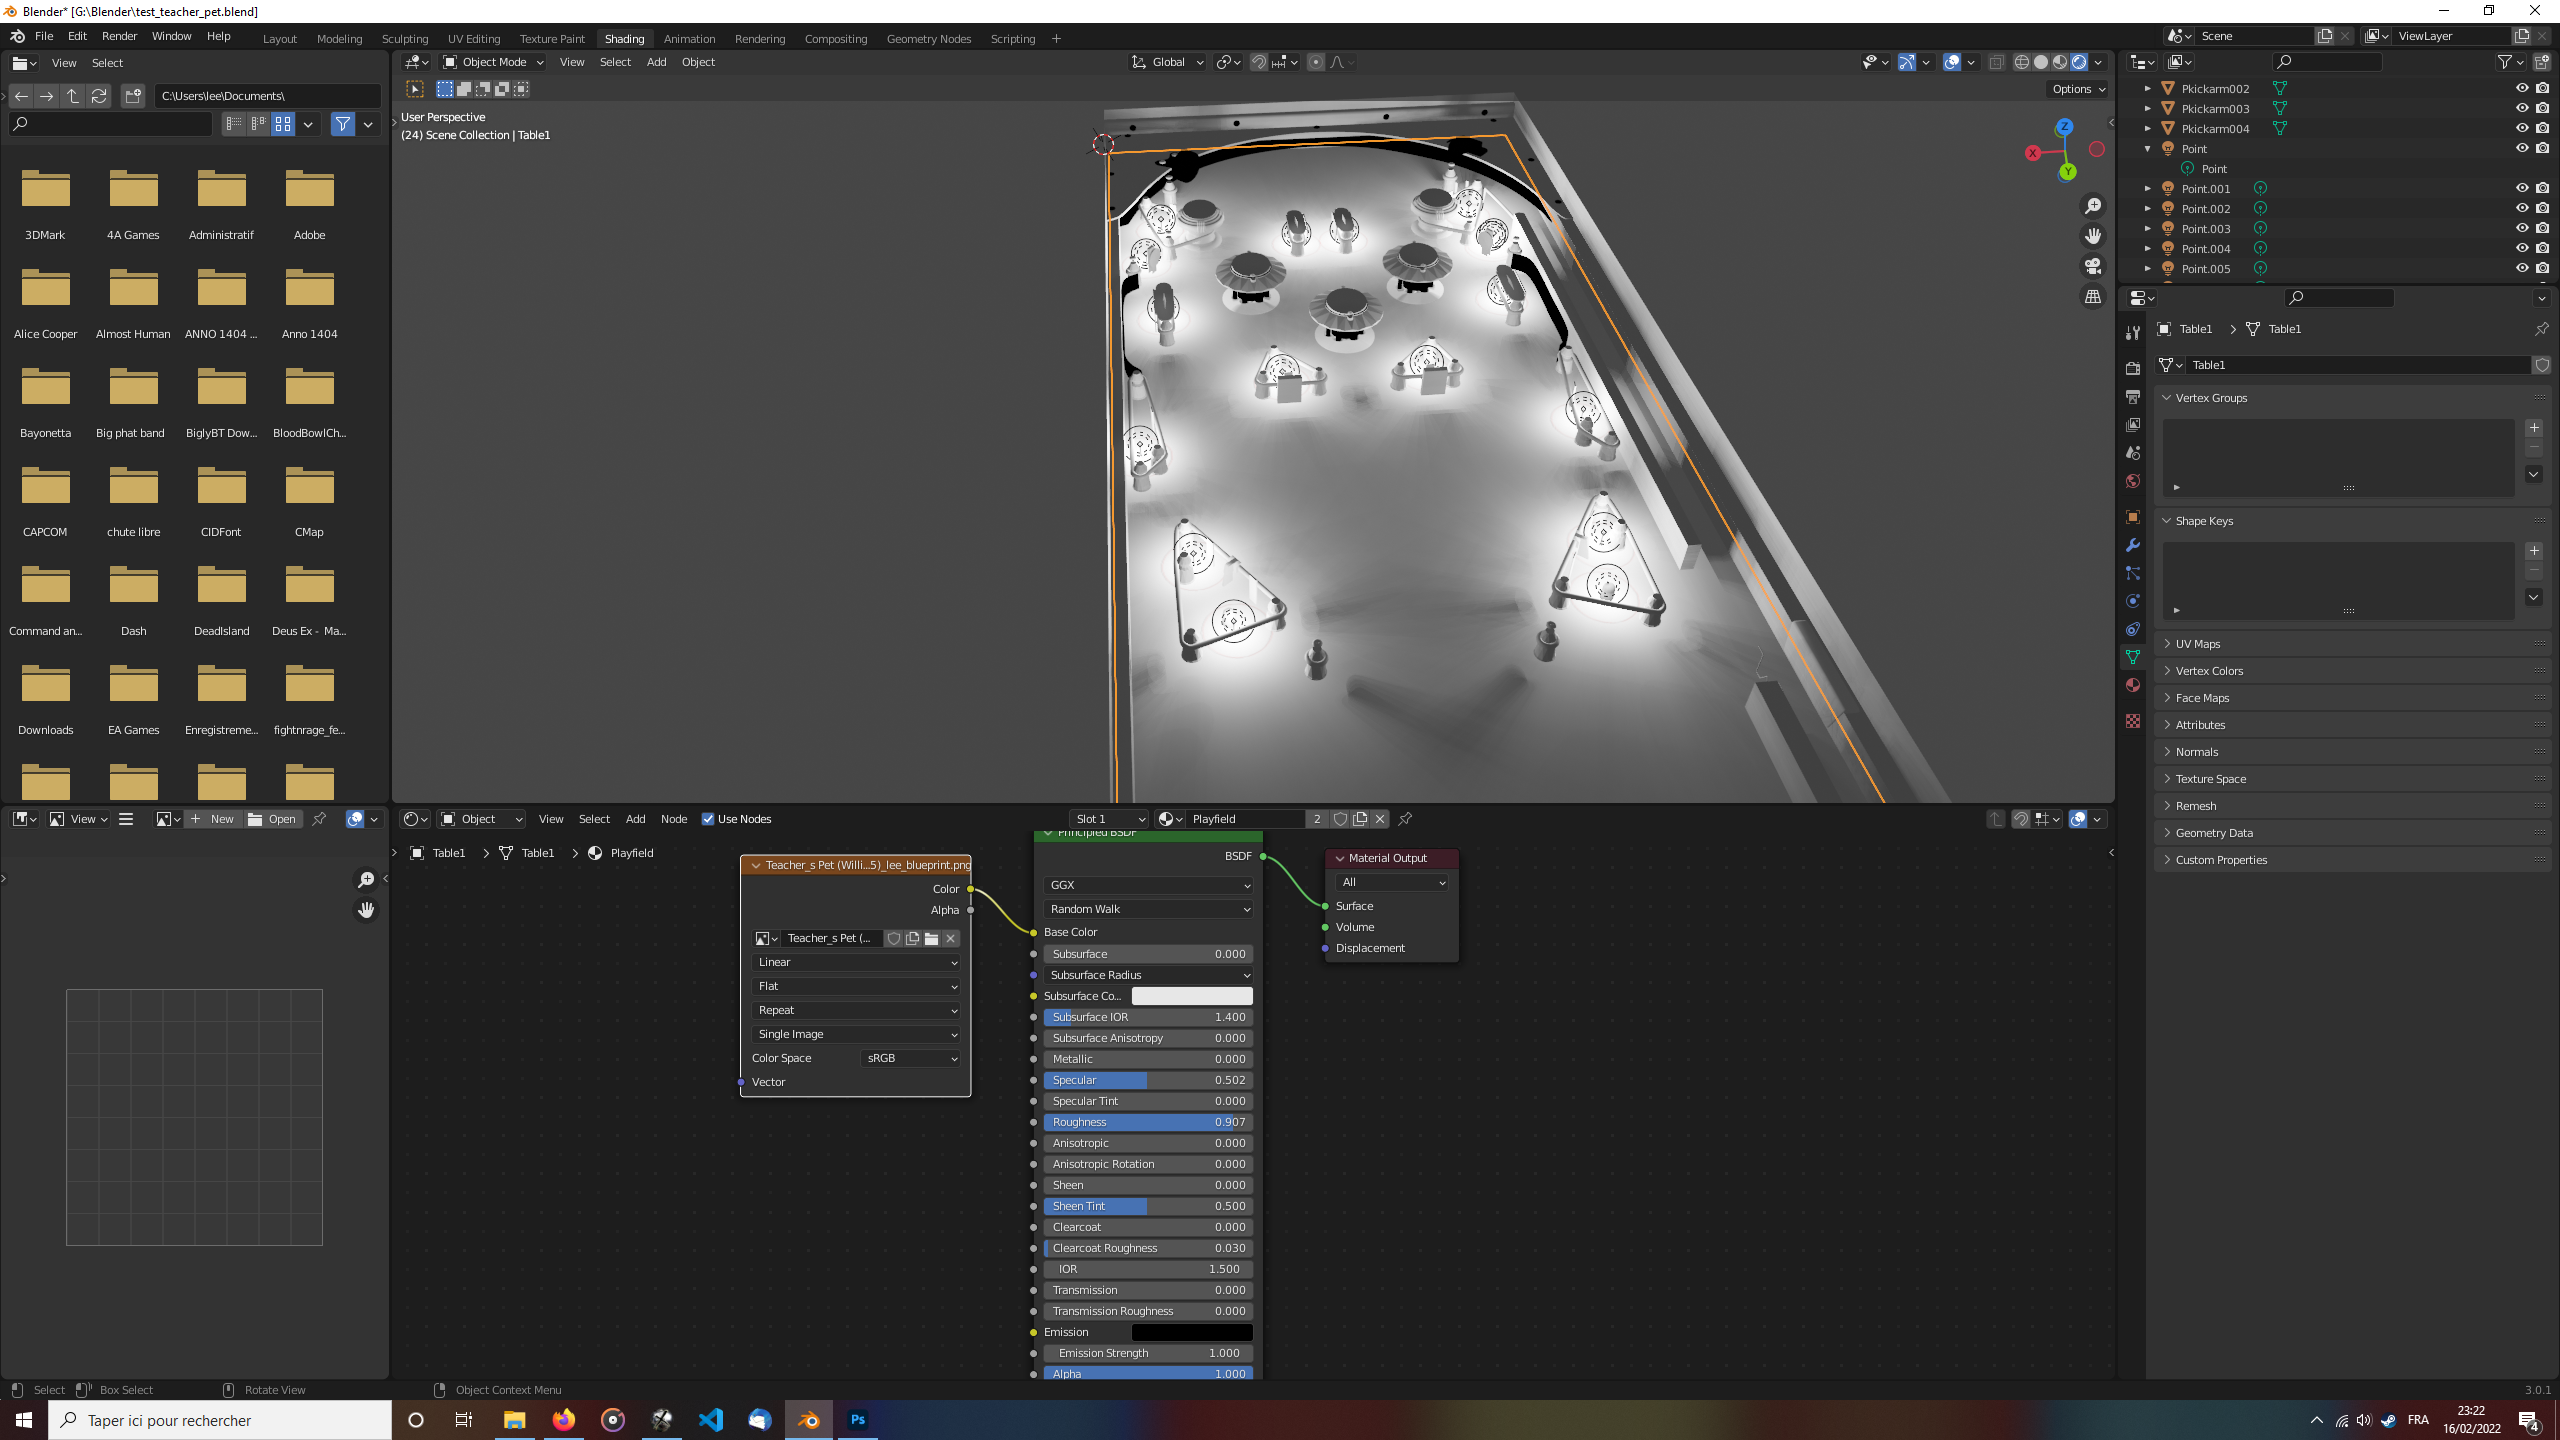
Task: Open the Slot 1 material slot dropdown
Action: (1108, 819)
